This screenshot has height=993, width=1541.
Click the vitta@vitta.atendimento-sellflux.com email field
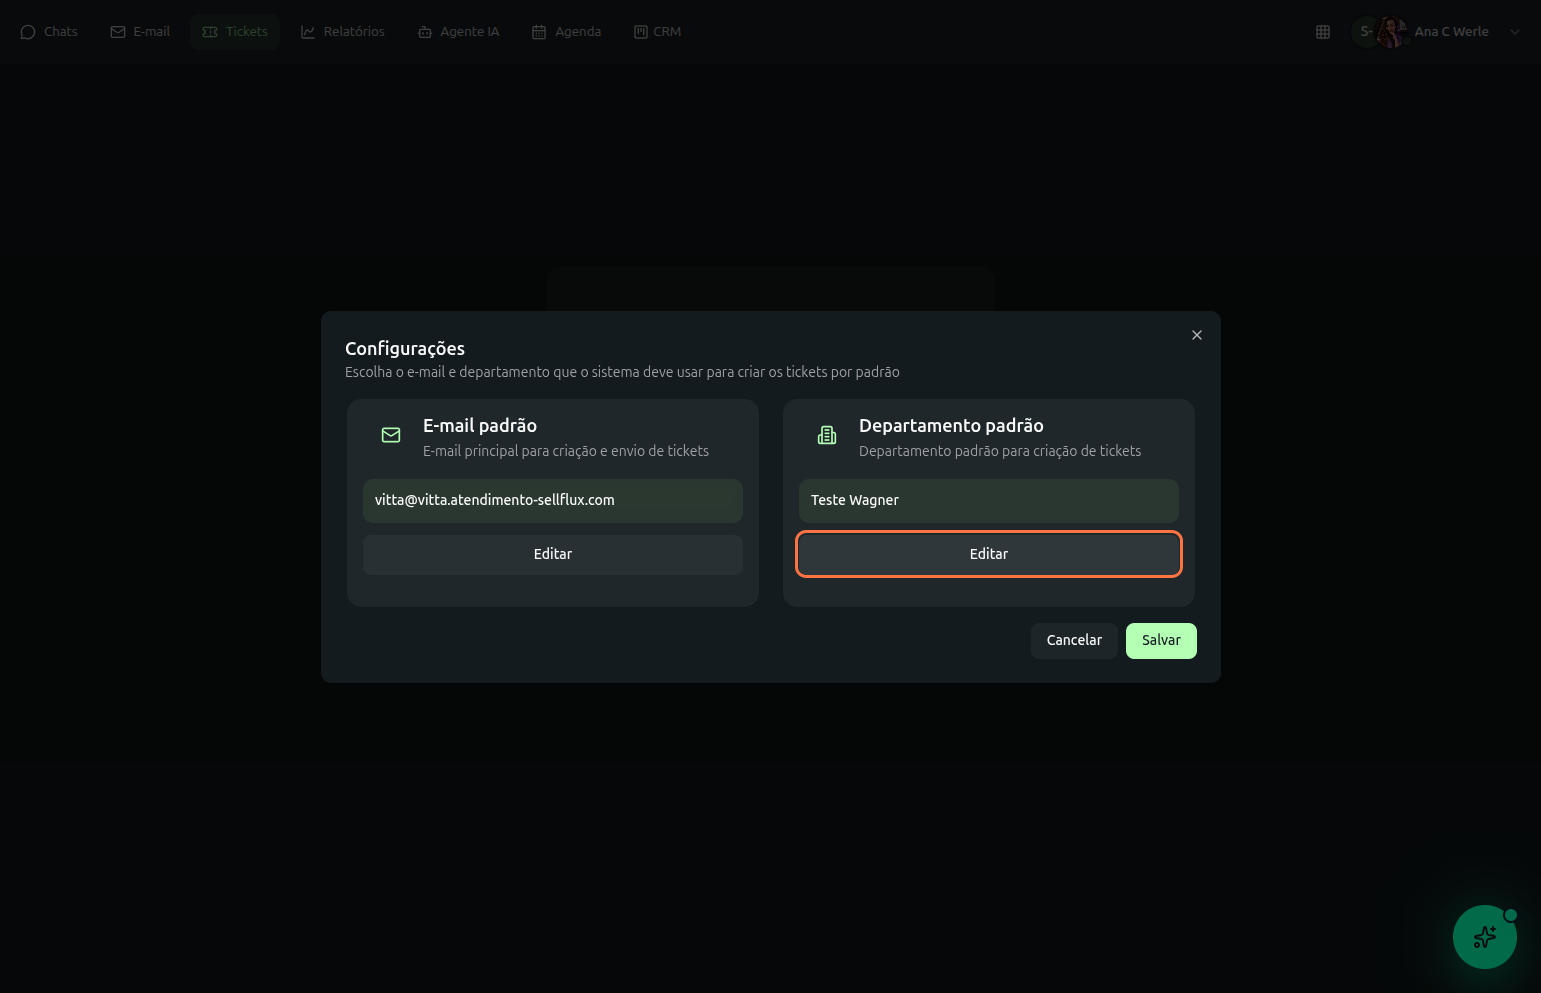tap(552, 500)
